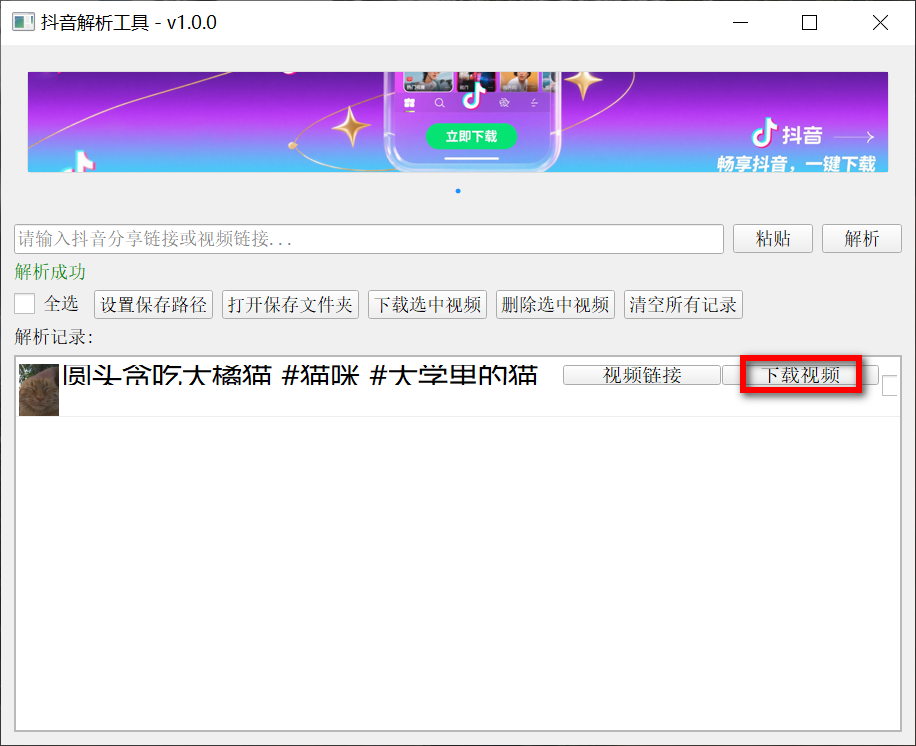Click 删除选中视频 button
The width and height of the screenshot is (916, 746).
pyautogui.click(x=555, y=304)
